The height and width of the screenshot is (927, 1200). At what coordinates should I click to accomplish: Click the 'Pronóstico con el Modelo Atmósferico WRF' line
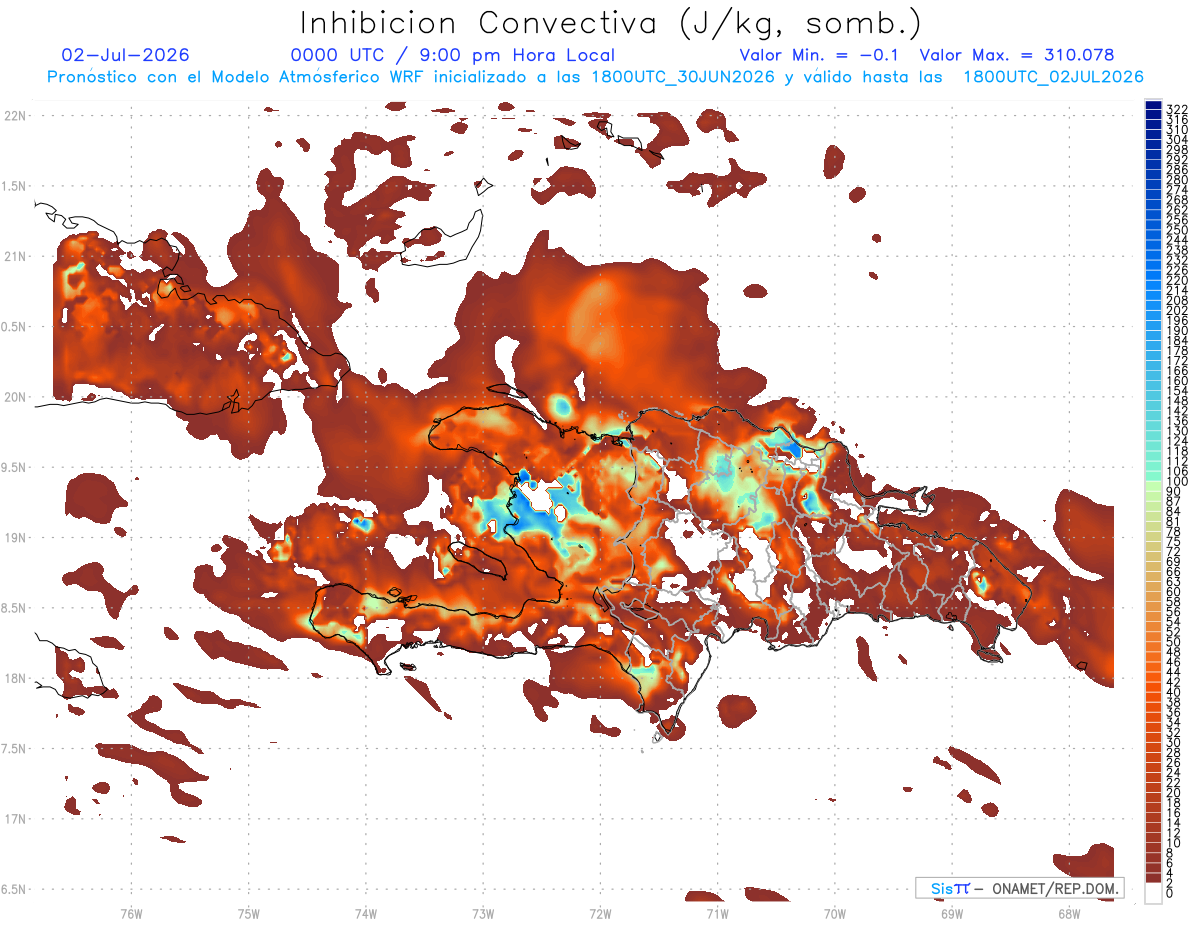click(595, 77)
